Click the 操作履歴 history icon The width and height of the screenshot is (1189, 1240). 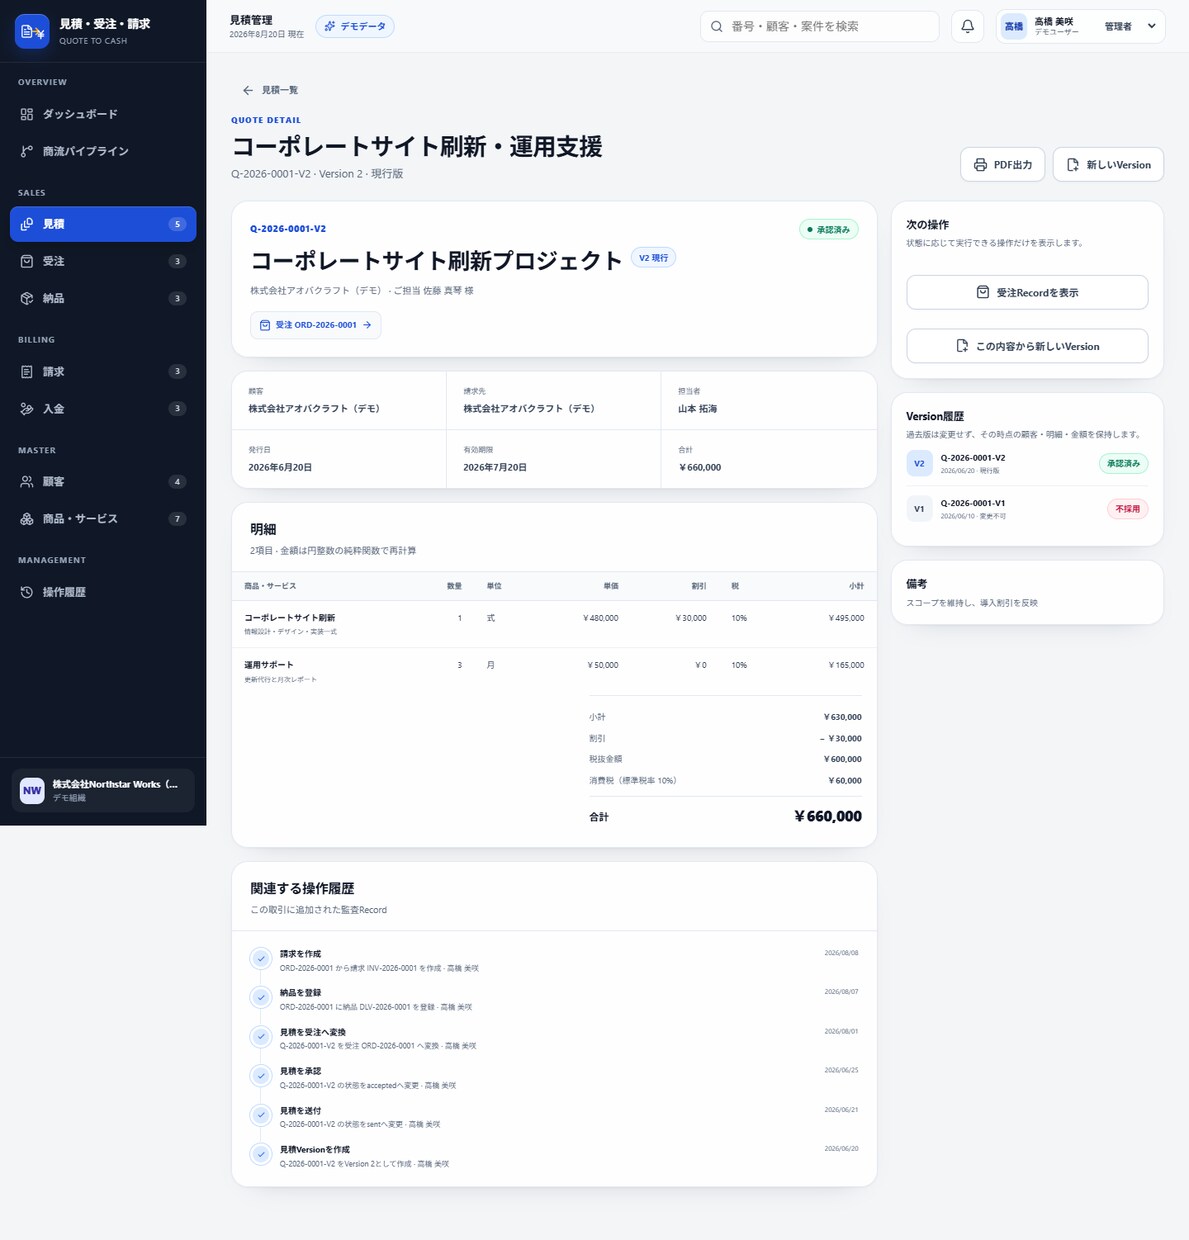click(27, 592)
